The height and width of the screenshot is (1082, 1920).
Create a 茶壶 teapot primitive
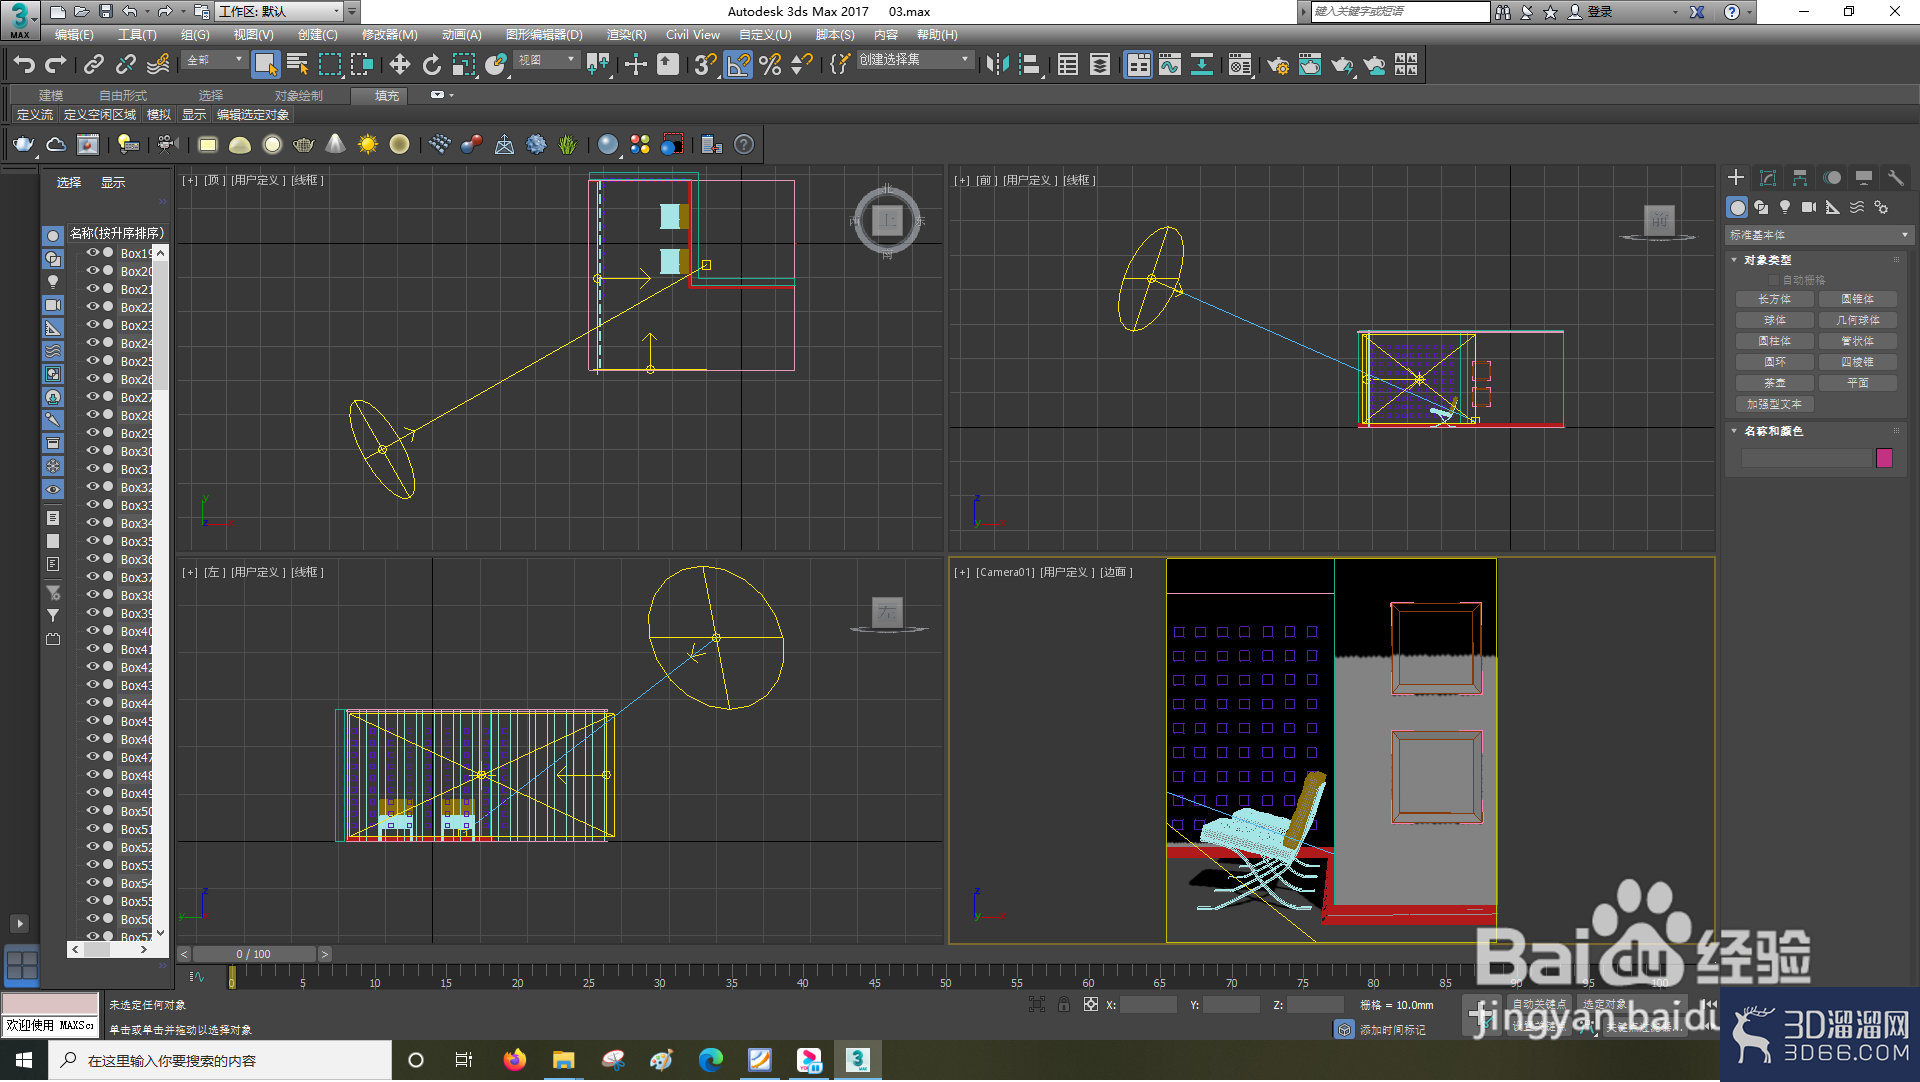pos(1775,383)
